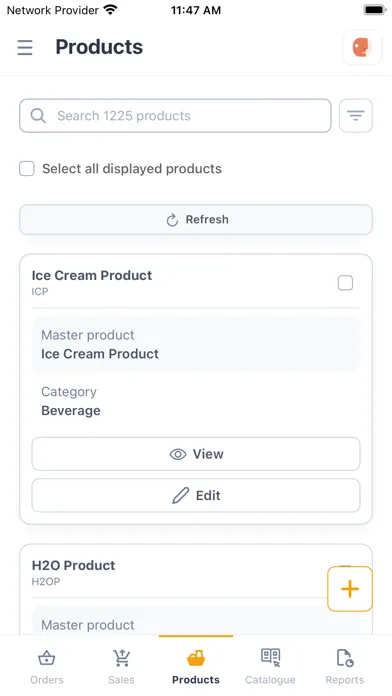Open the hamburger navigation menu
This screenshot has width=392, height=696.
[25, 47]
